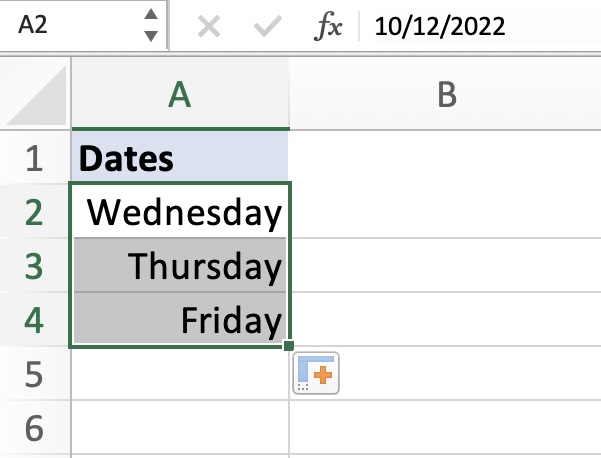Click the fill handle square of selection

[x=289, y=346]
